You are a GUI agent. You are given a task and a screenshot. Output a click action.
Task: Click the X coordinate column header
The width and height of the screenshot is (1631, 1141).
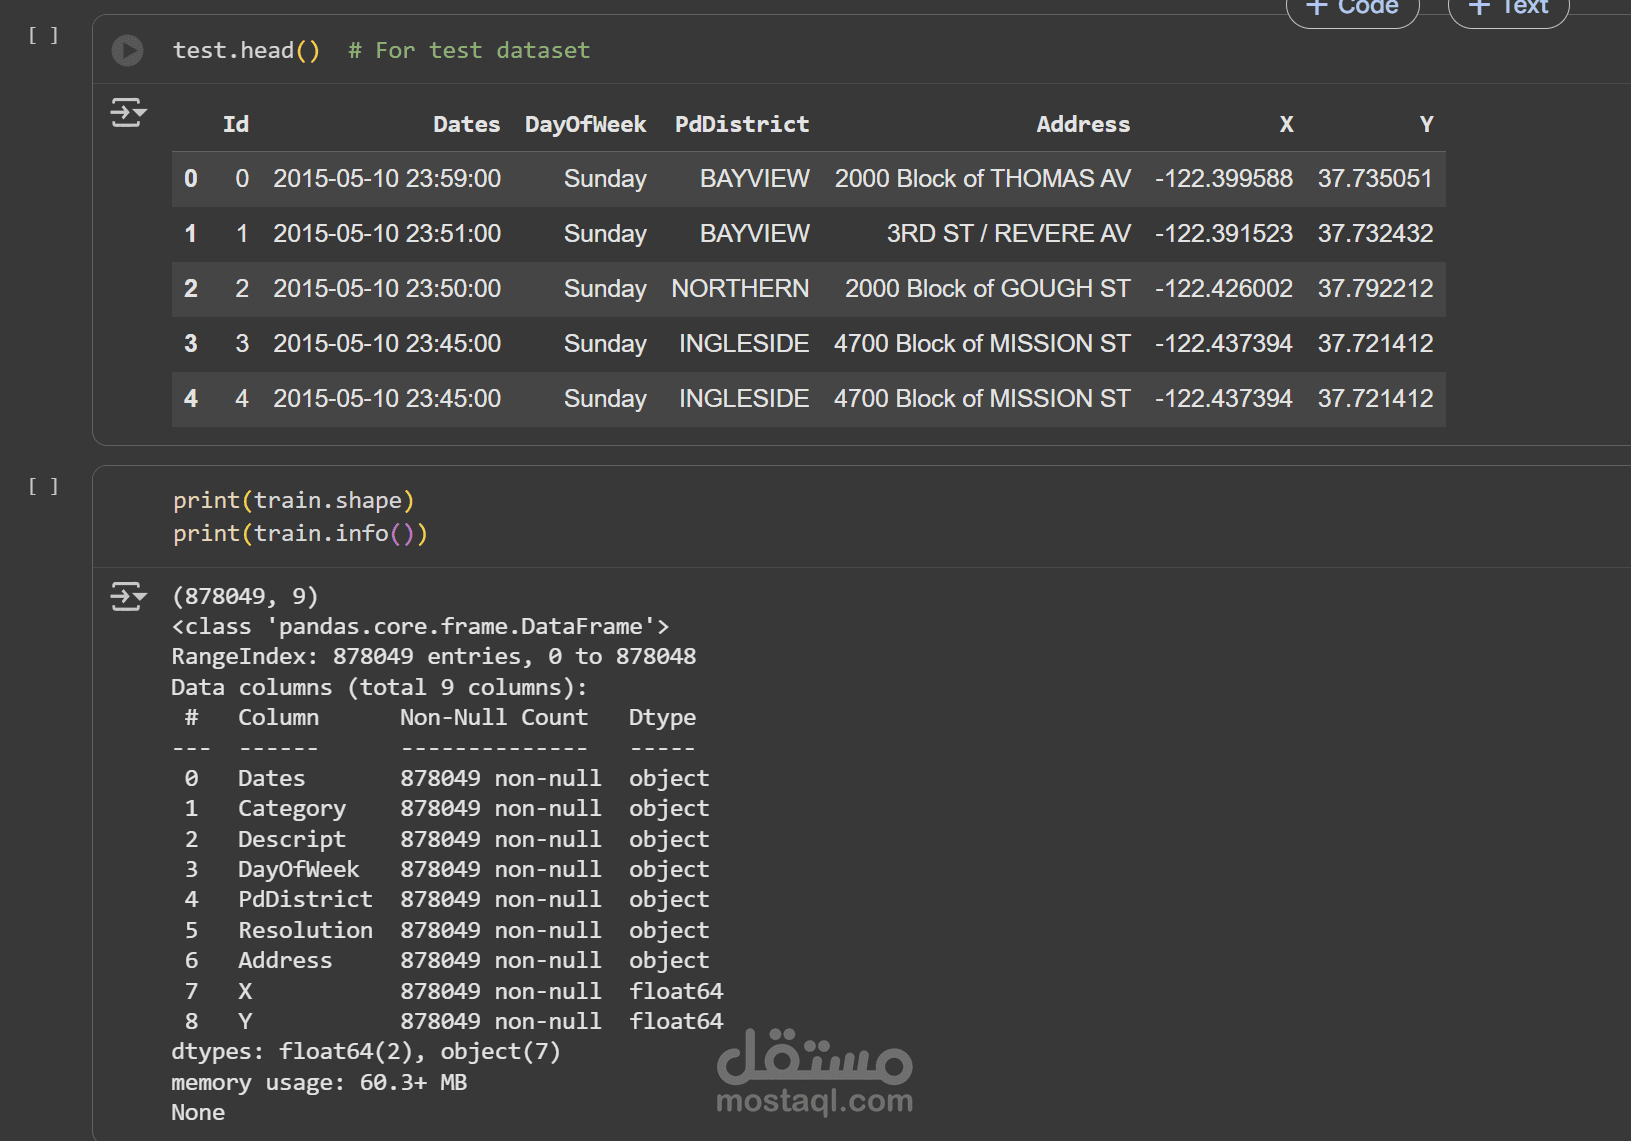tap(1286, 125)
